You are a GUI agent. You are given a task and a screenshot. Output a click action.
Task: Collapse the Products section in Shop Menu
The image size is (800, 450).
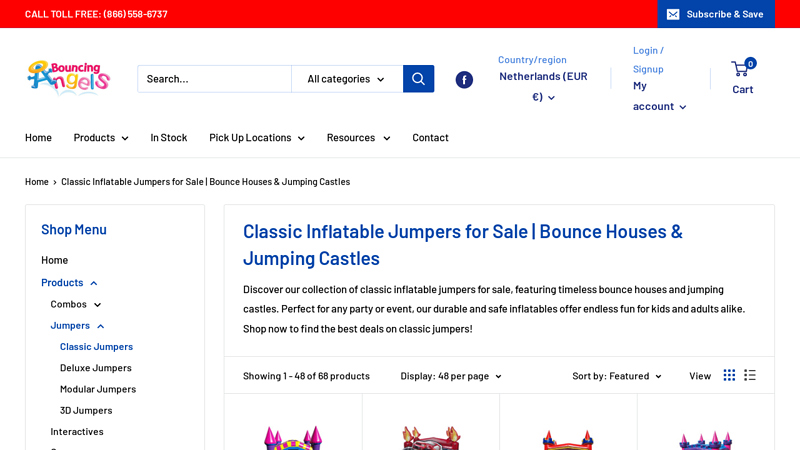click(x=69, y=283)
